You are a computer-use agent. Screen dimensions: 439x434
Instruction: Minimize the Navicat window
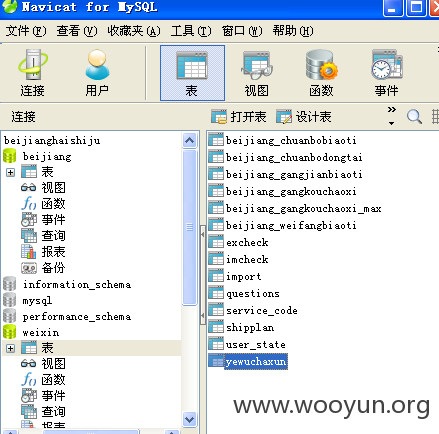click(x=393, y=7)
